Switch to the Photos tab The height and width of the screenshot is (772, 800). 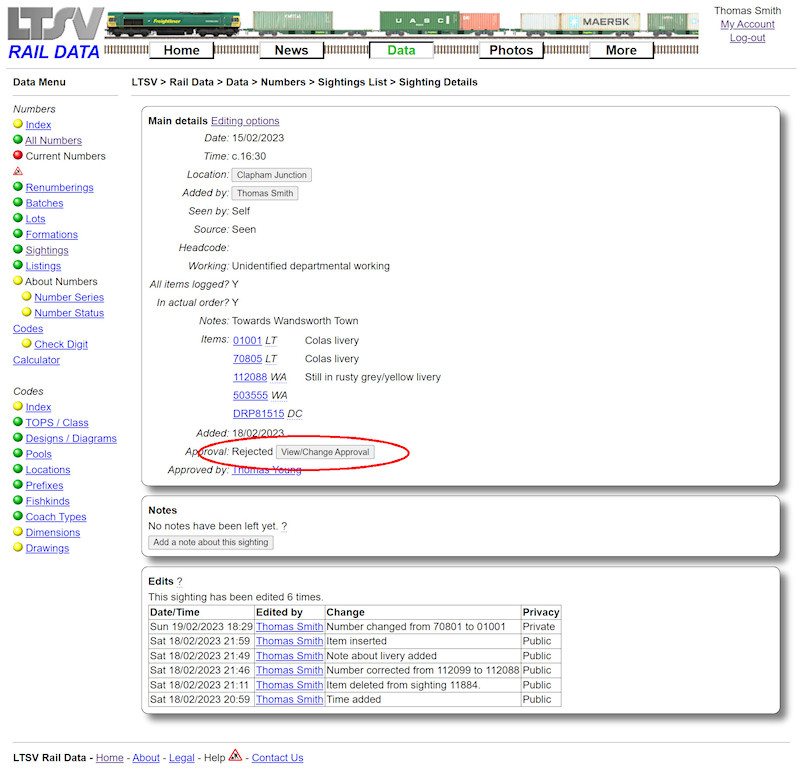pos(511,49)
